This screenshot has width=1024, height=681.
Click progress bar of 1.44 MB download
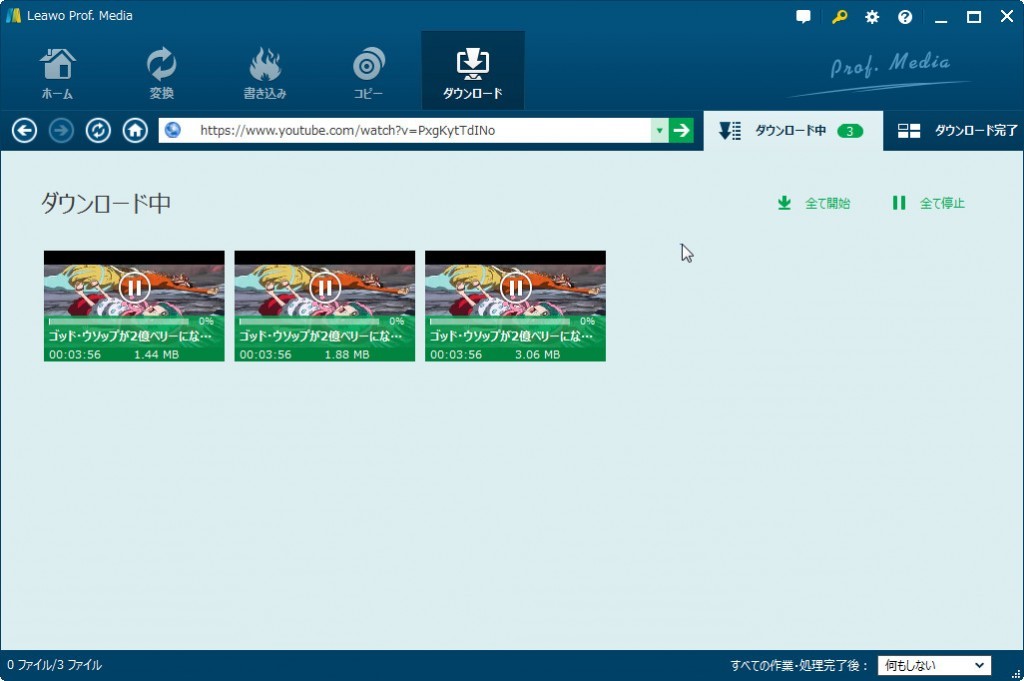pos(119,321)
